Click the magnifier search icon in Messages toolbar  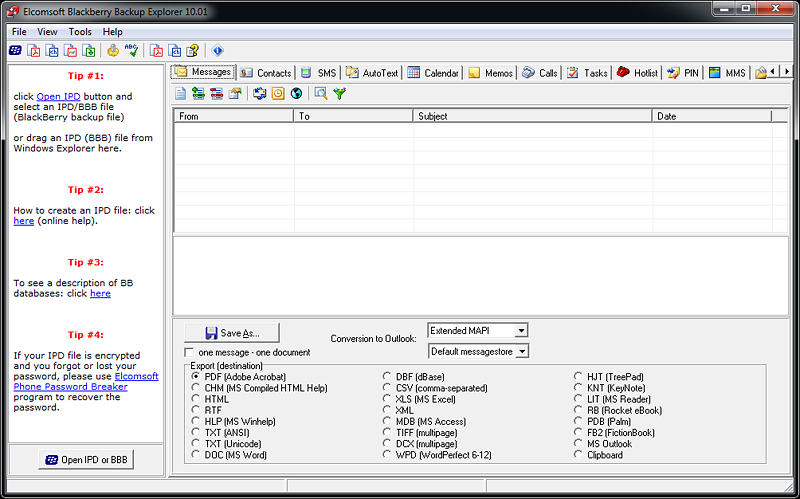[x=321, y=94]
